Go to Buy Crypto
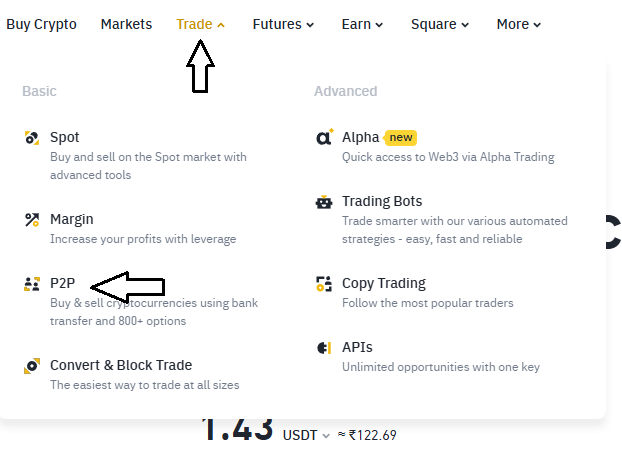 [41, 24]
